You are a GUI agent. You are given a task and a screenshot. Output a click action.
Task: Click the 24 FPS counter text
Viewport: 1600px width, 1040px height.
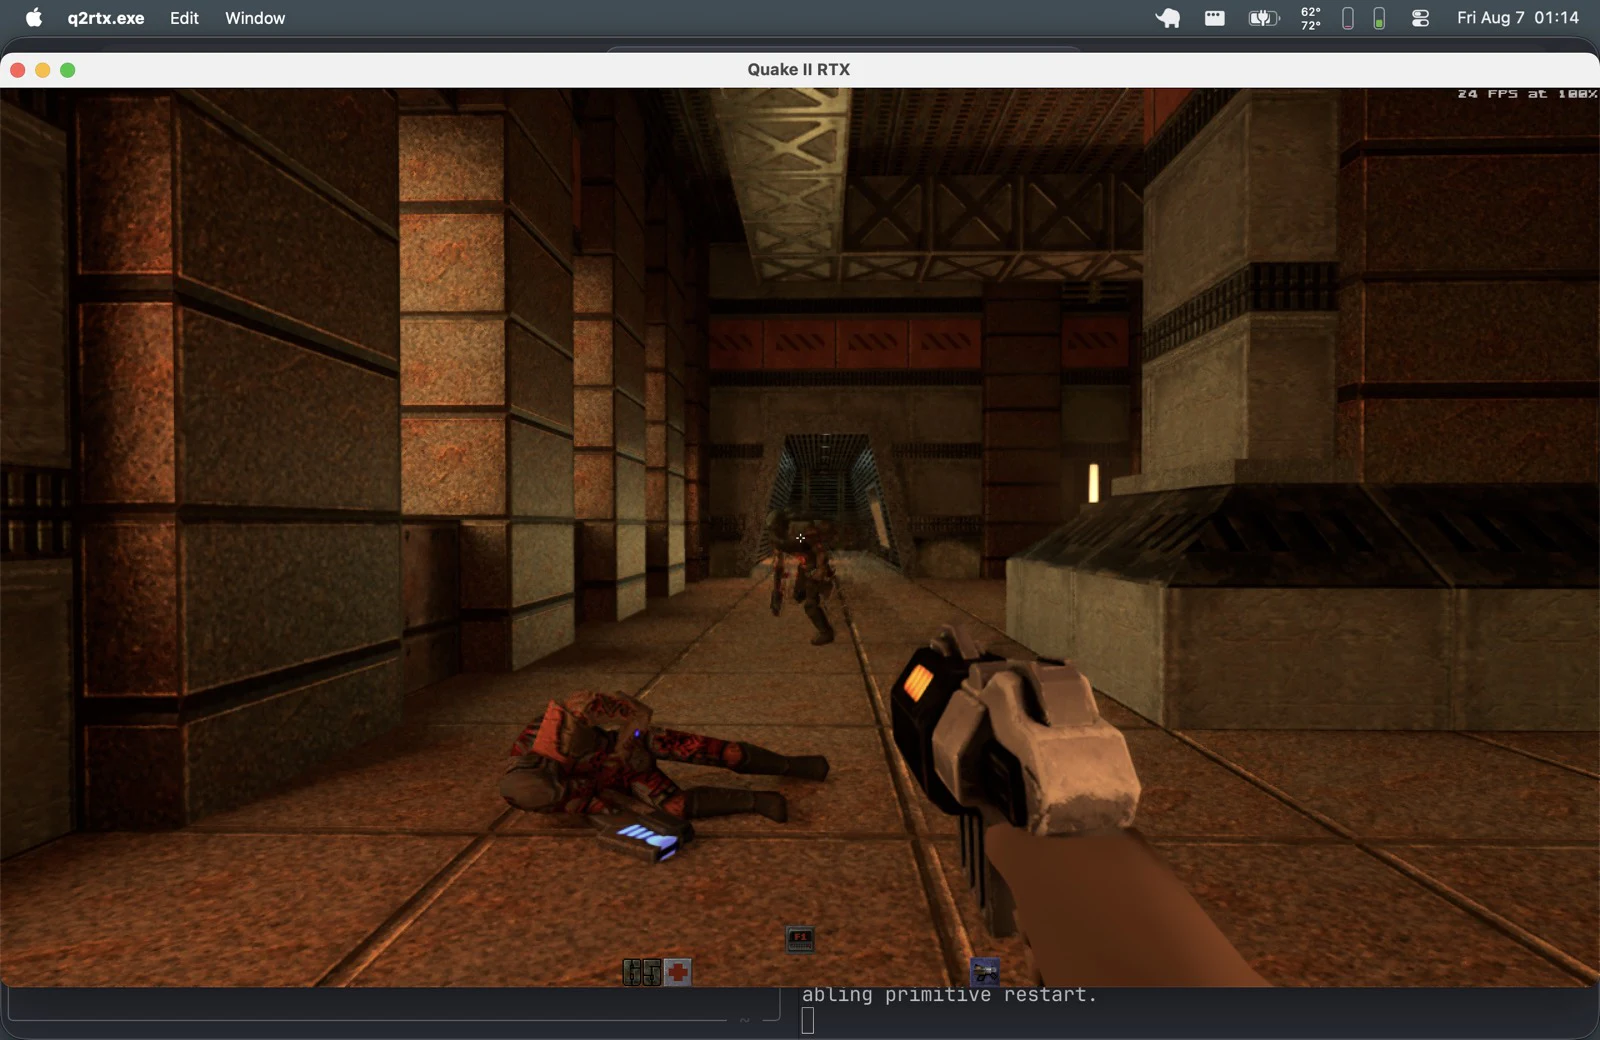pos(1527,94)
